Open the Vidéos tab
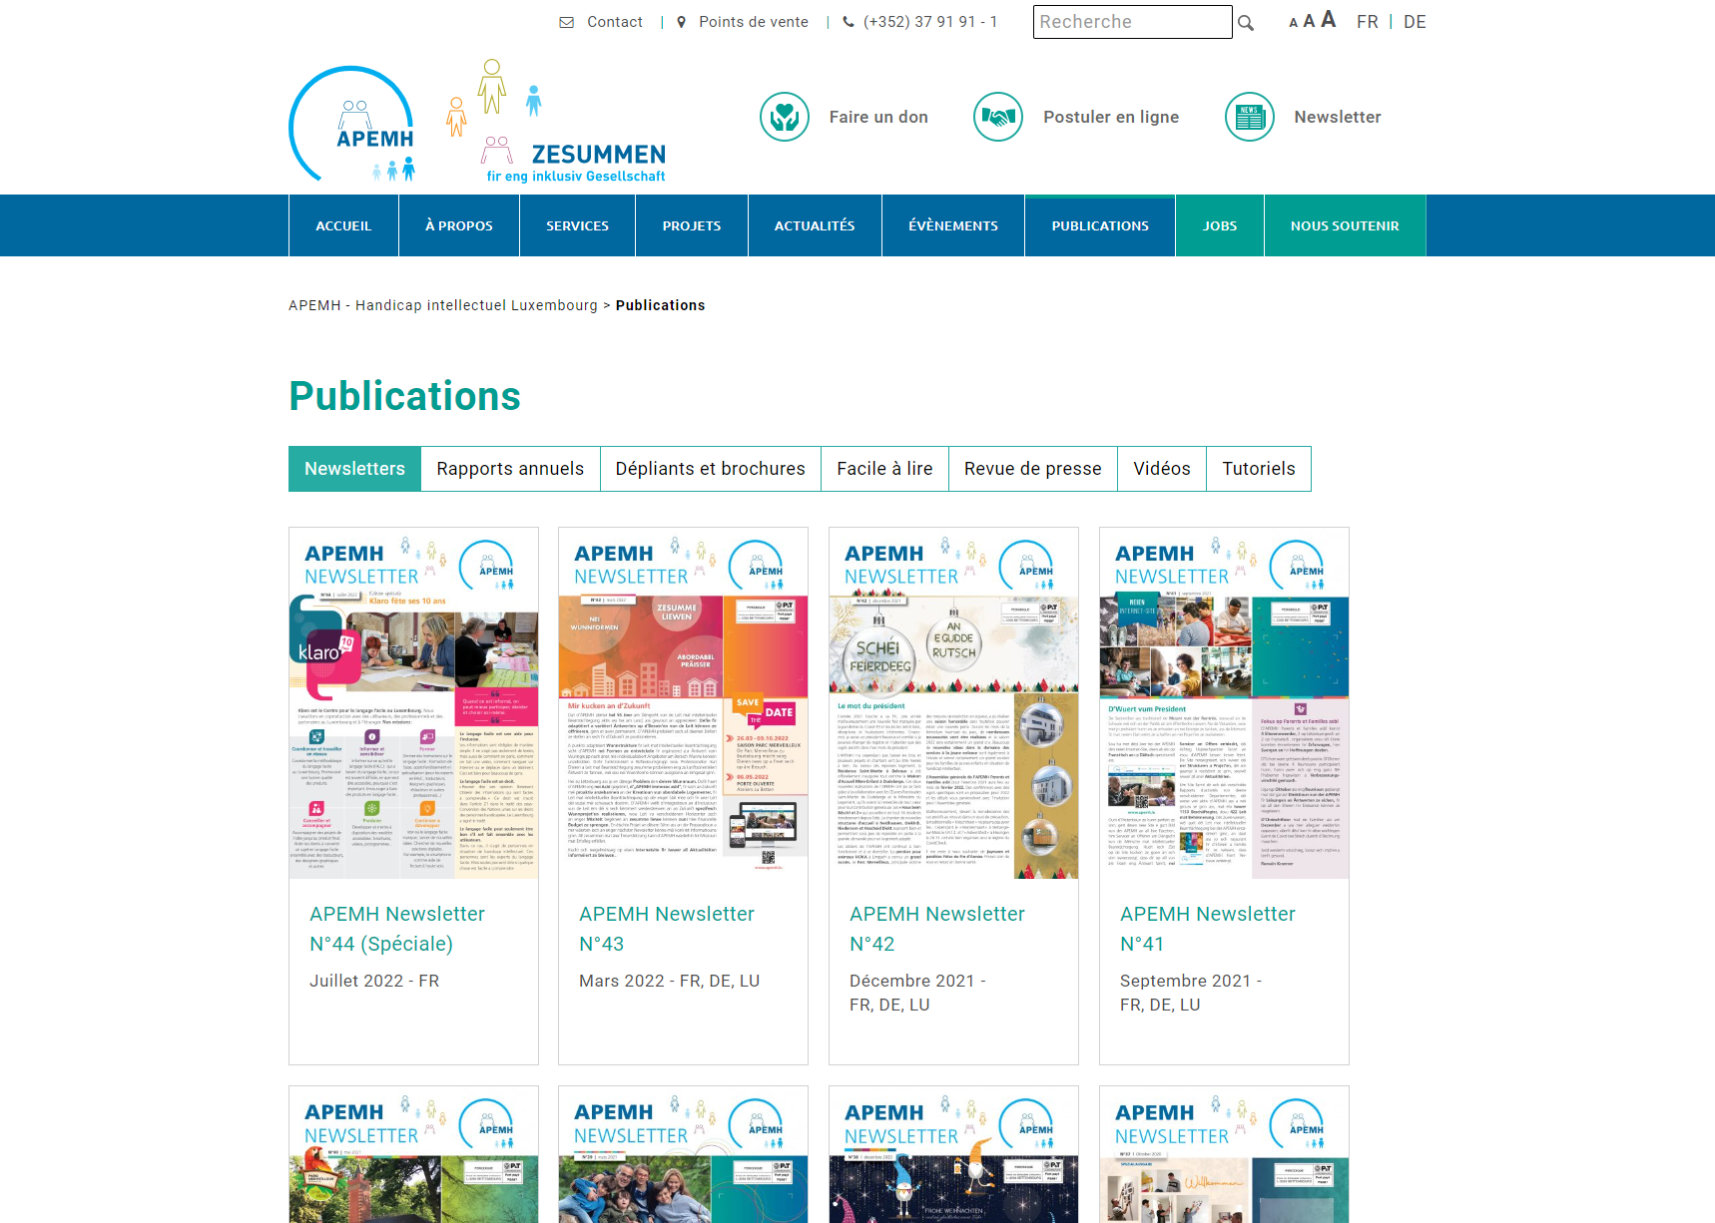The width and height of the screenshot is (1715, 1223). pos(1161,469)
